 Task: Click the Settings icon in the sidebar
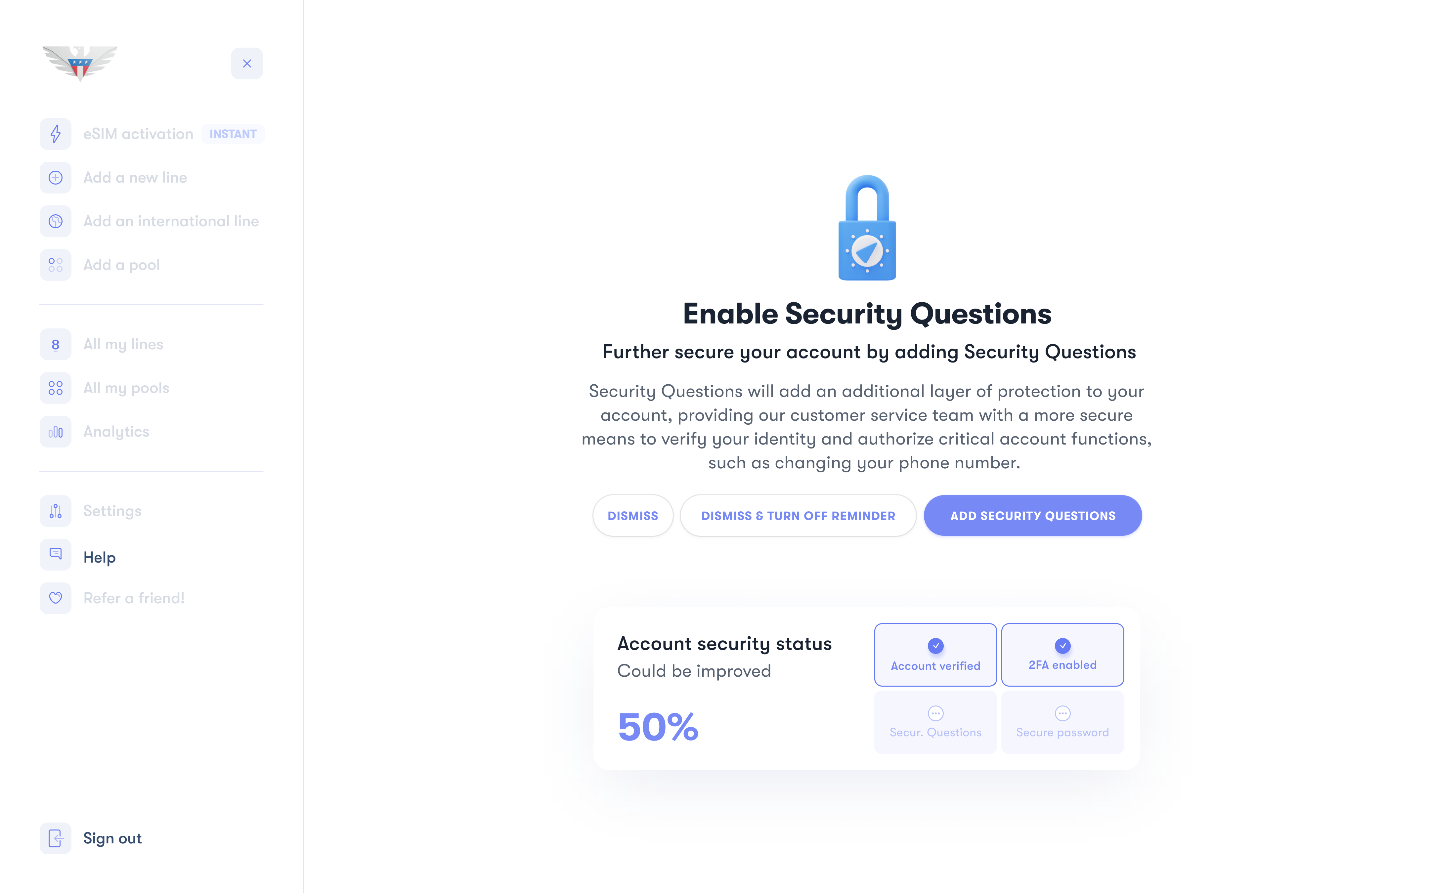(x=55, y=510)
